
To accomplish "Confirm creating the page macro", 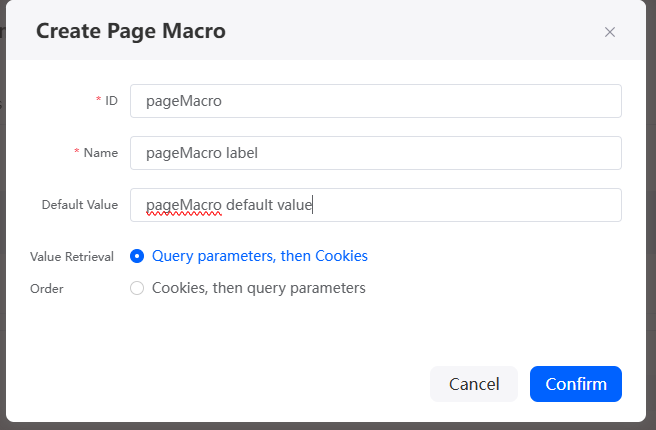I will coord(576,384).
